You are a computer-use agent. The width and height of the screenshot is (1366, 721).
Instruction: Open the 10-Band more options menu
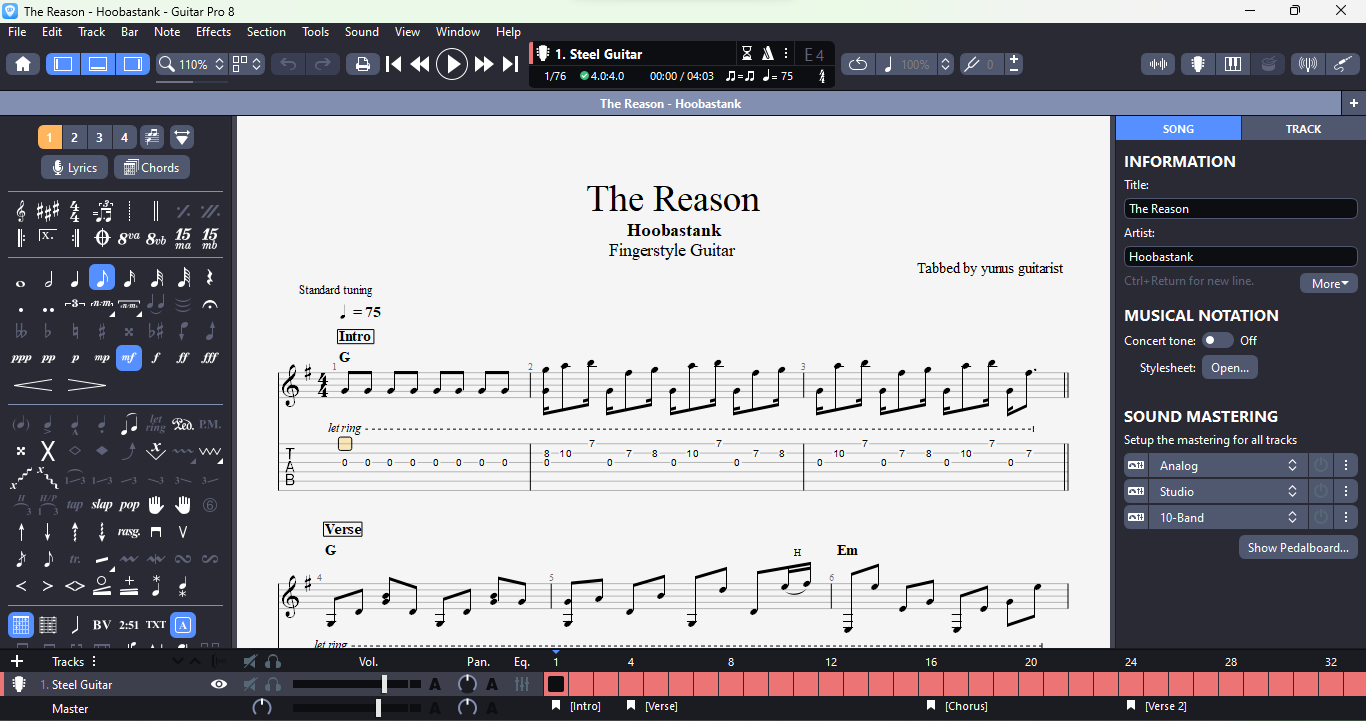pyautogui.click(x=1346, y=518)
